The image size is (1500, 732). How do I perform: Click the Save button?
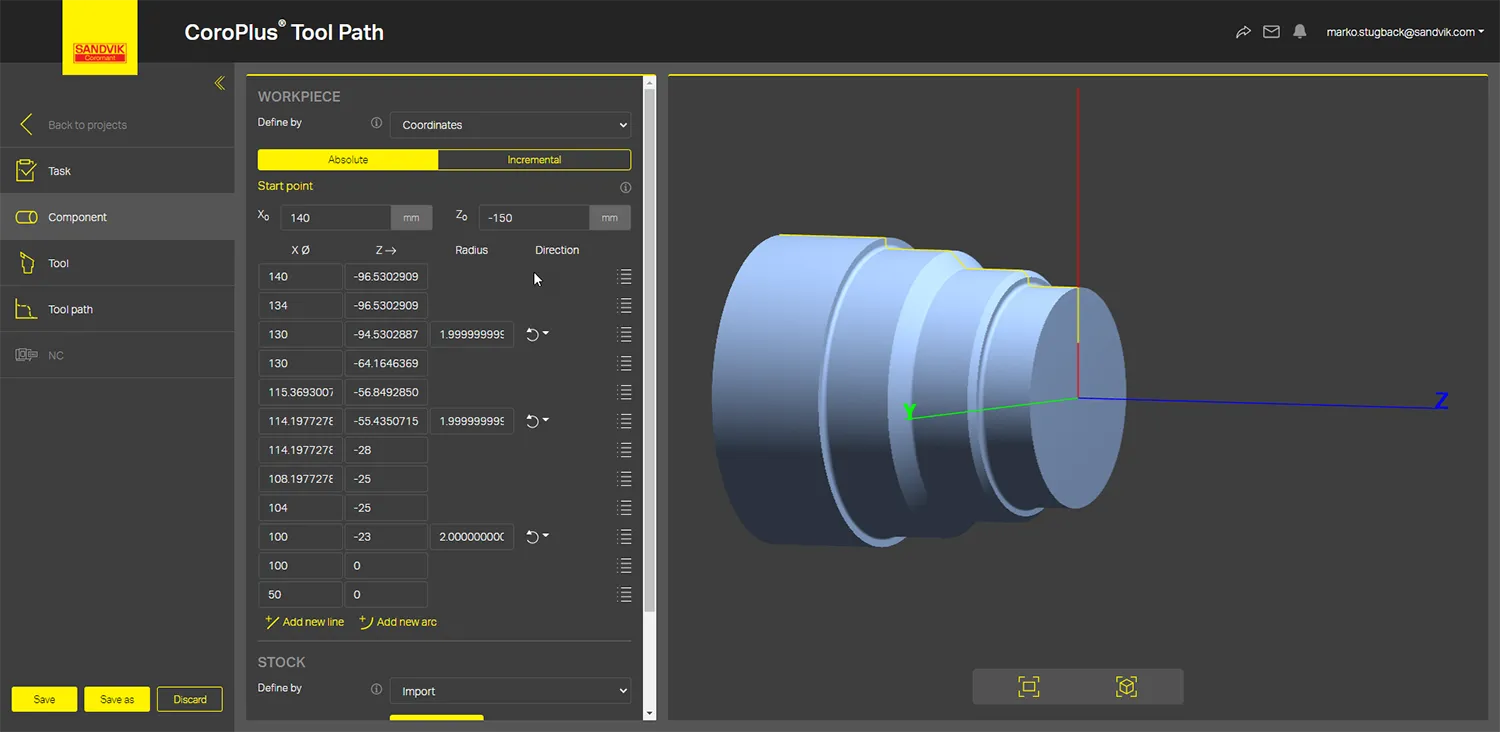44,699
